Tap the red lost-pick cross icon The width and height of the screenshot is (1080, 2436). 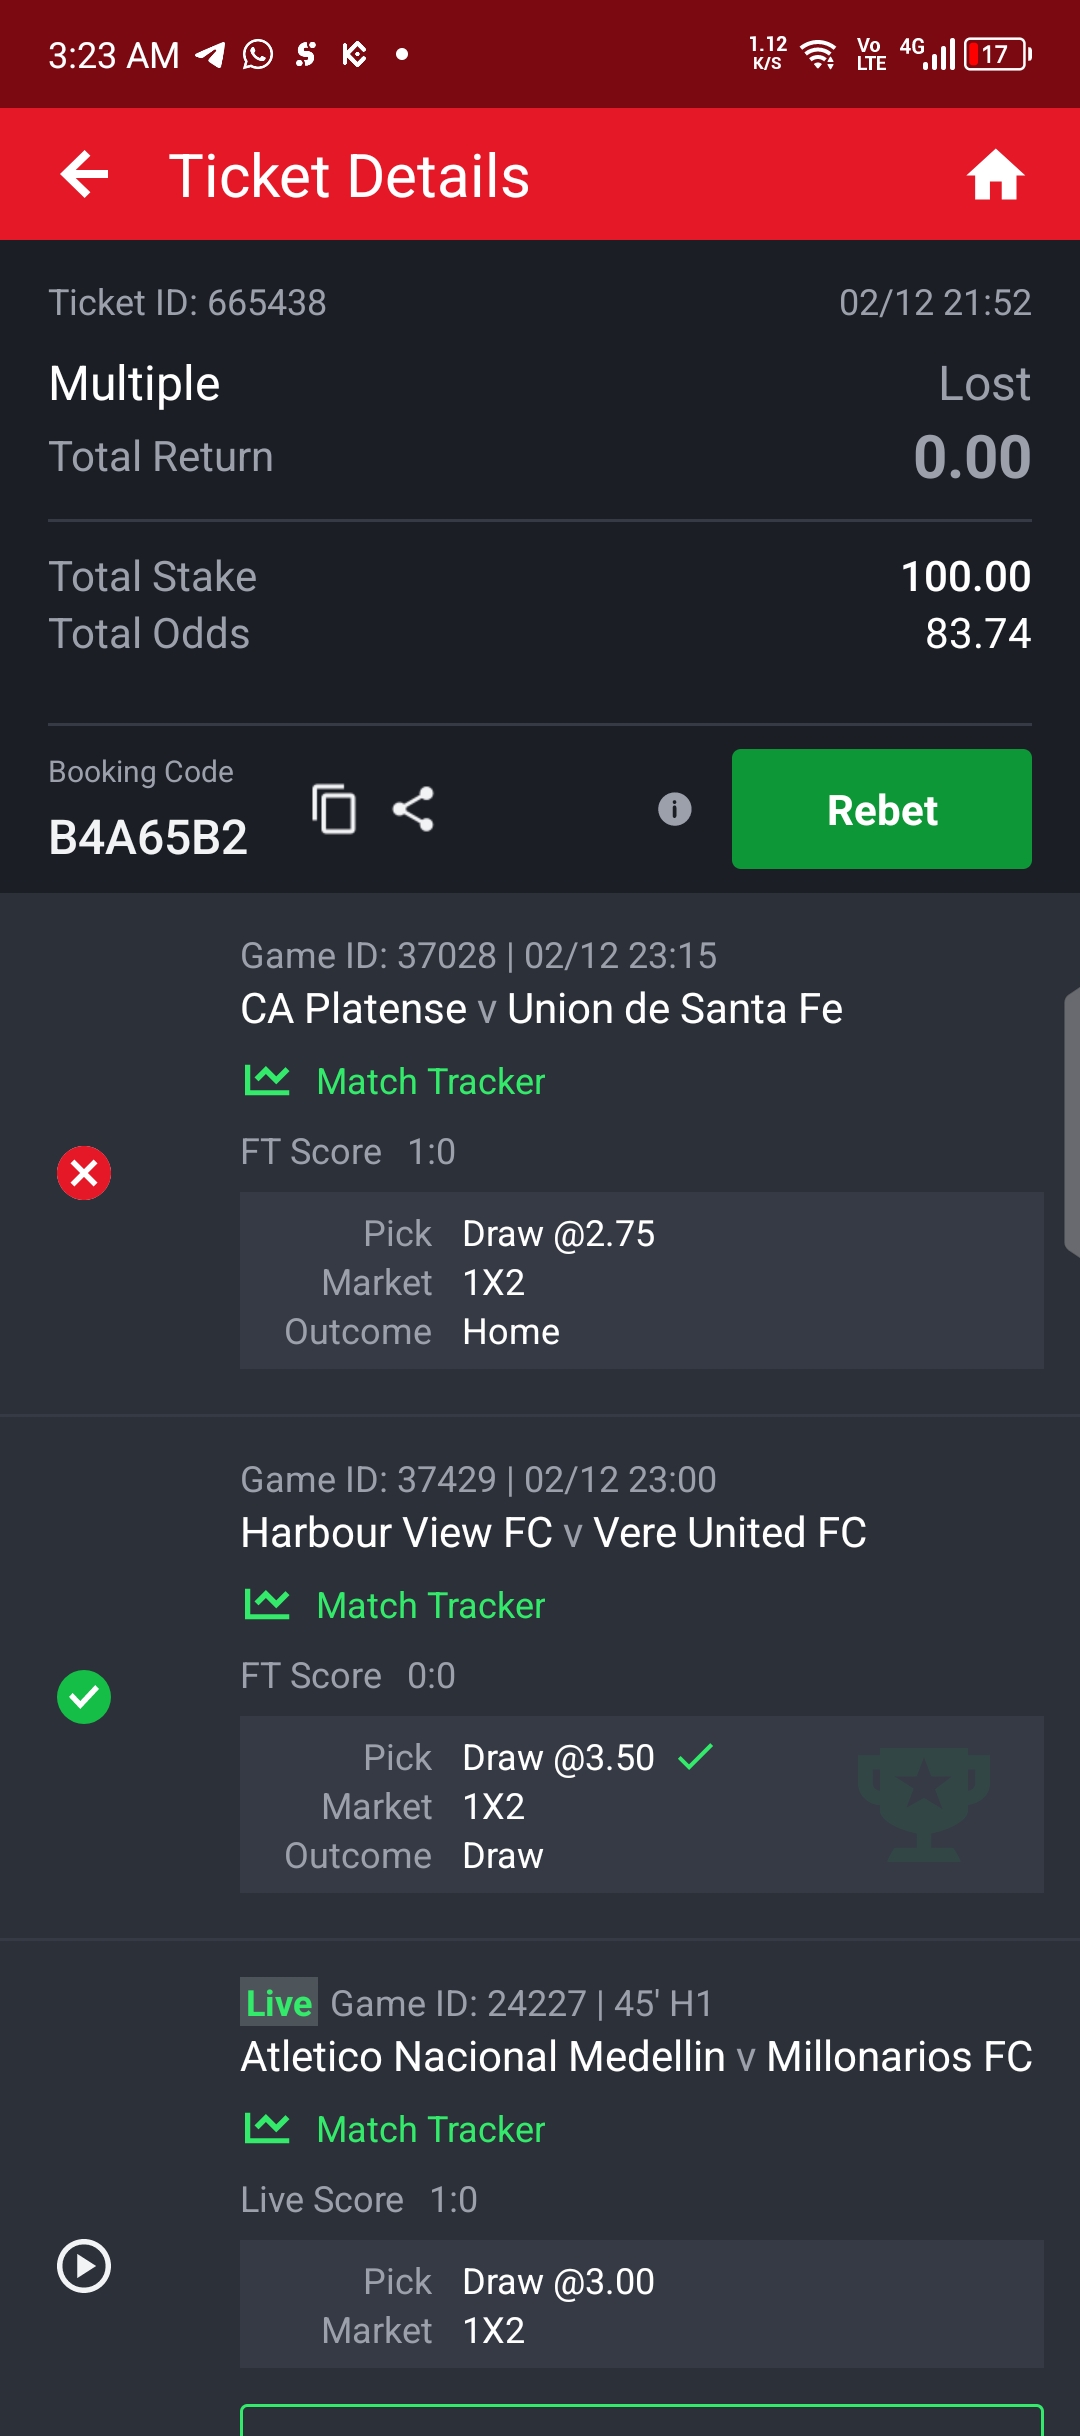point(84,1173)
